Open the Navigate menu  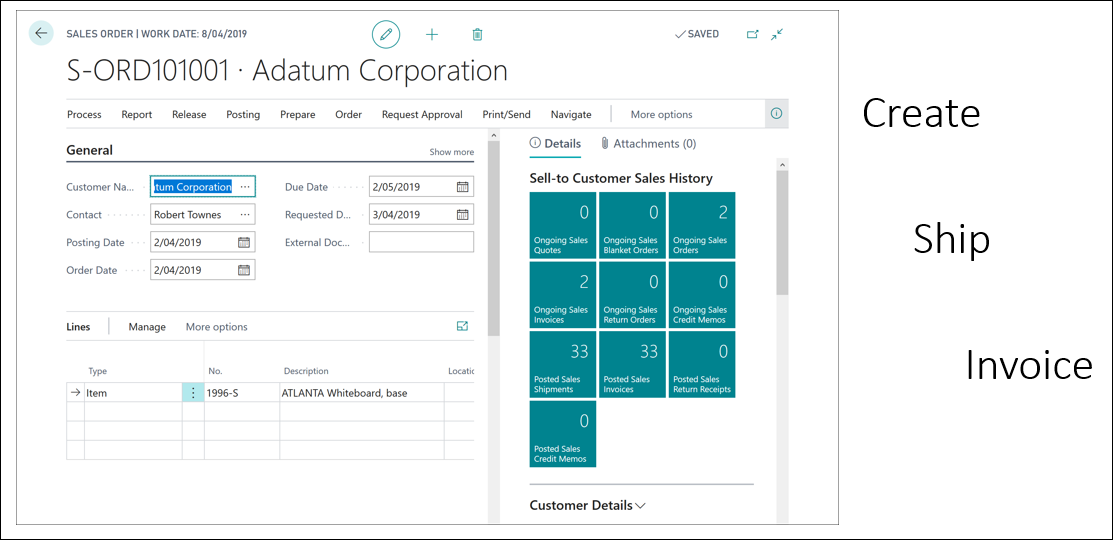click(571, 114)
